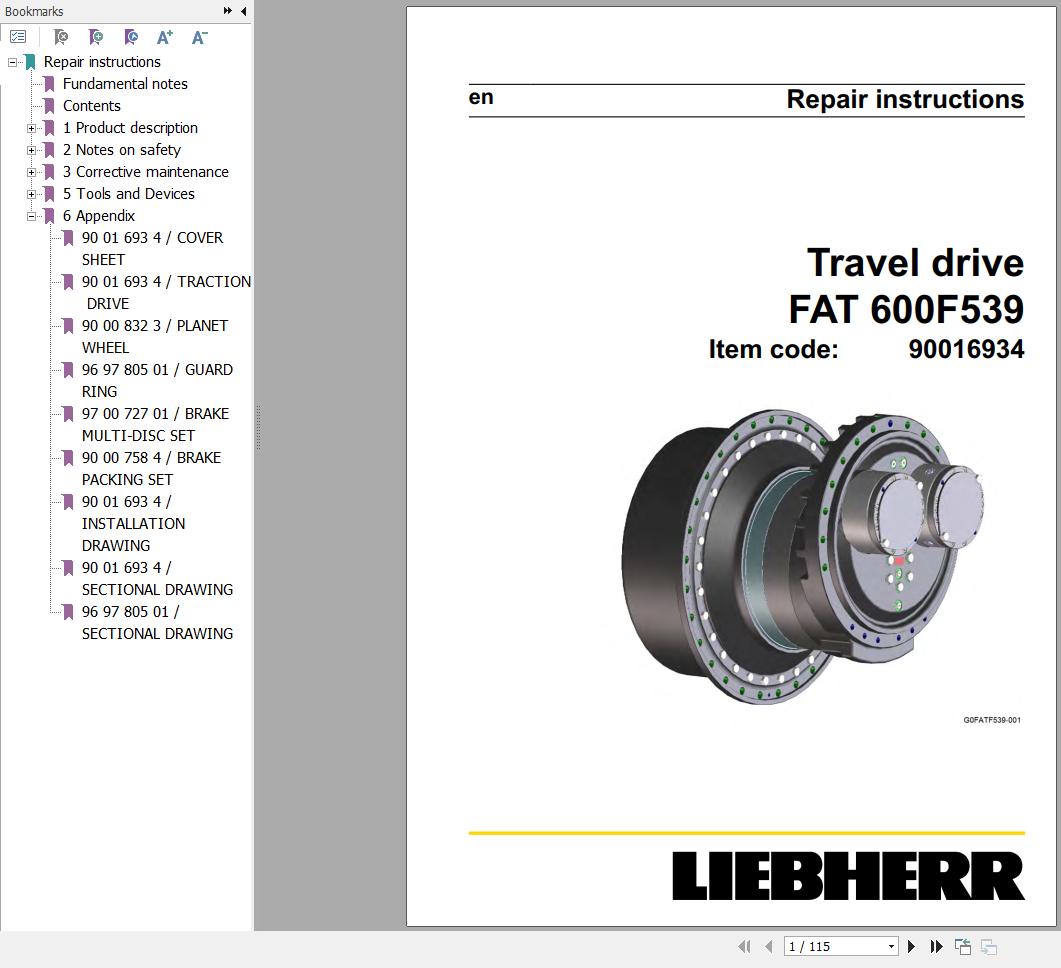Click bookmark icon beside BRAKE MULTI-DISC SET
Image resolution: width=1061 pixels, height=968 pixels.
[68, 414]
